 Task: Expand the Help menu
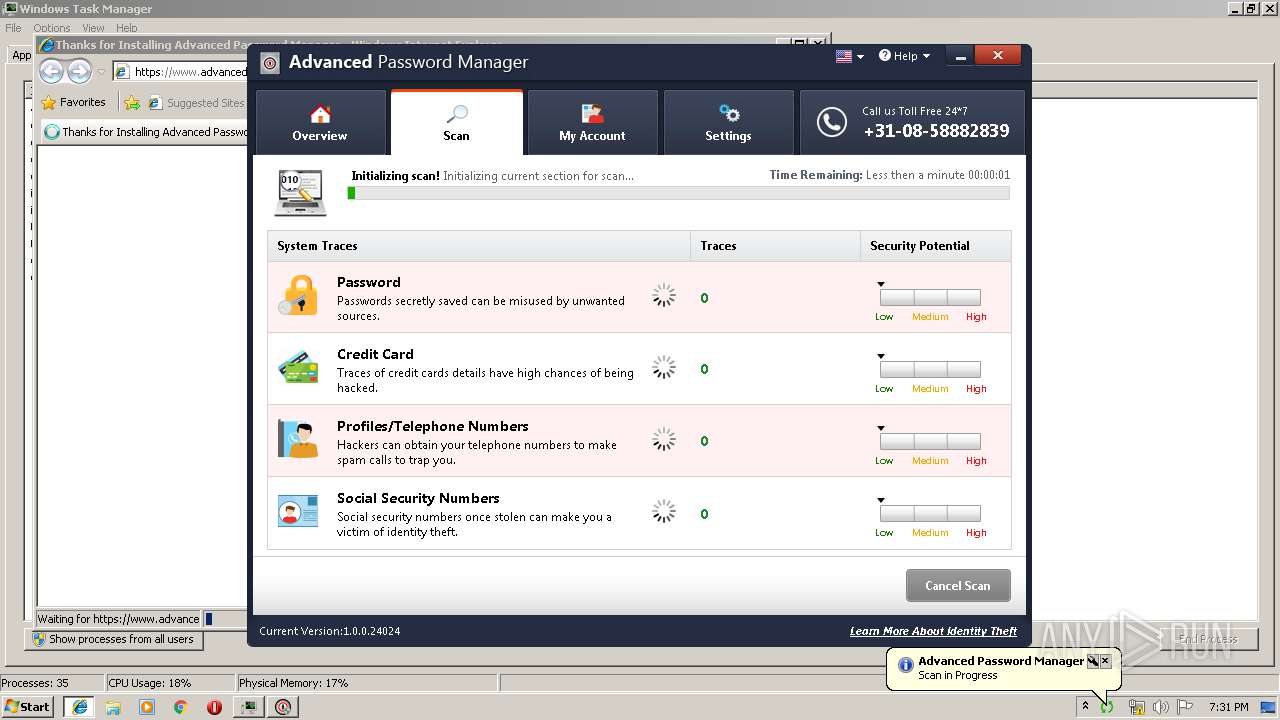[x=904, y=56]
